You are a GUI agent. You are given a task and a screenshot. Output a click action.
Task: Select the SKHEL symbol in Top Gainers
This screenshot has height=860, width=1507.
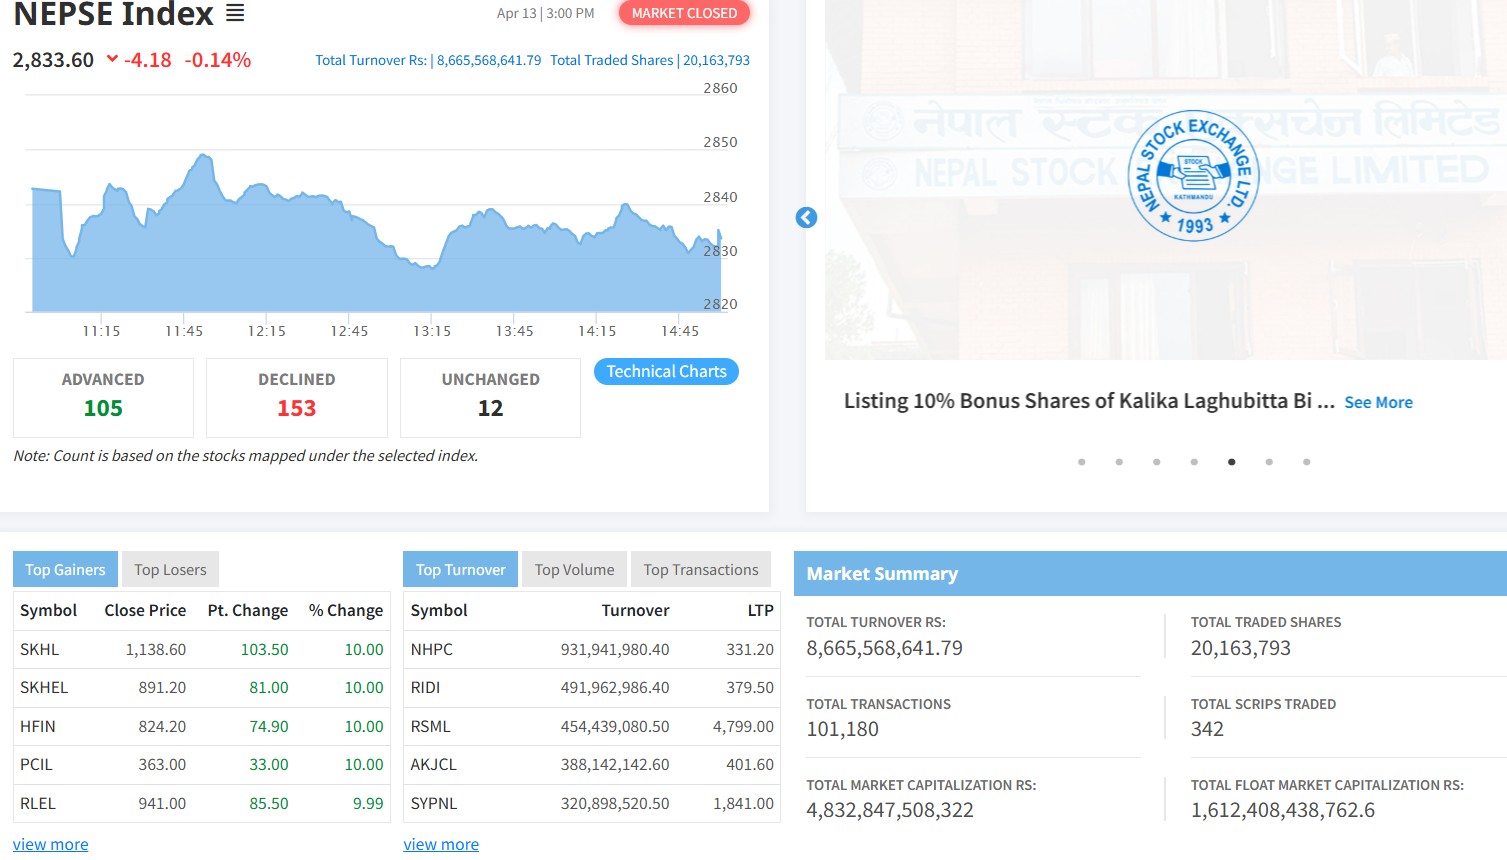click(x=44, y=688)
